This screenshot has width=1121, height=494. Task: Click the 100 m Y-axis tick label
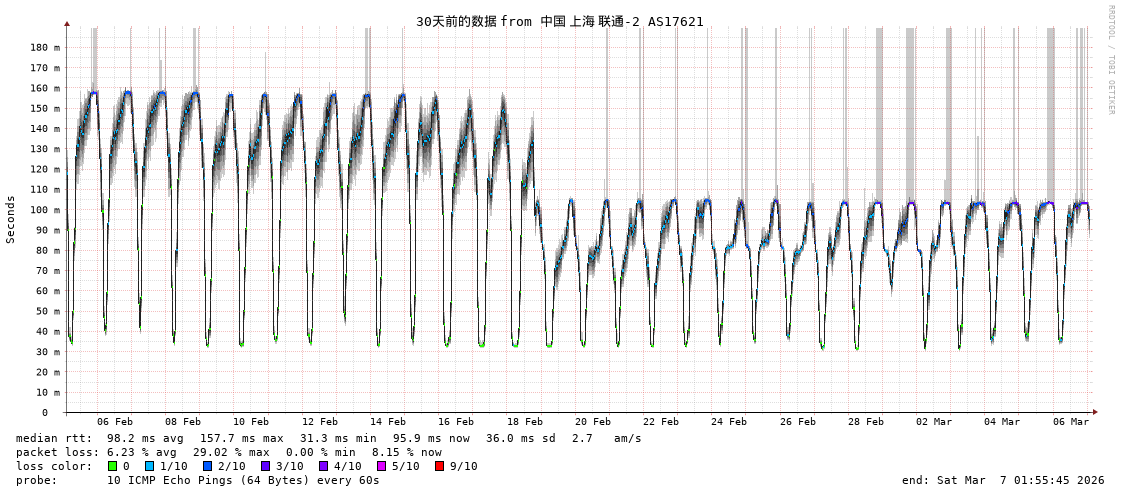[x=45, y=210]
